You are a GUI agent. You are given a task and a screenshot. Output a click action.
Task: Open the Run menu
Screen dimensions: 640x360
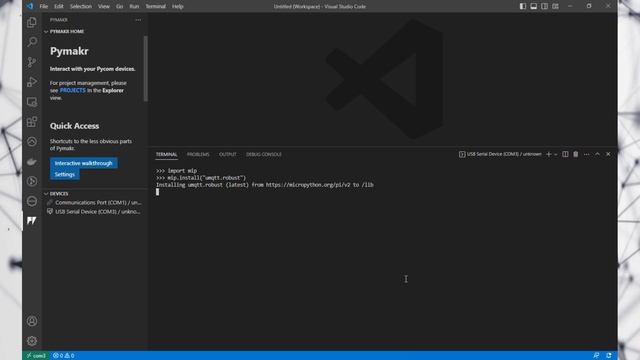coord(134,6)
